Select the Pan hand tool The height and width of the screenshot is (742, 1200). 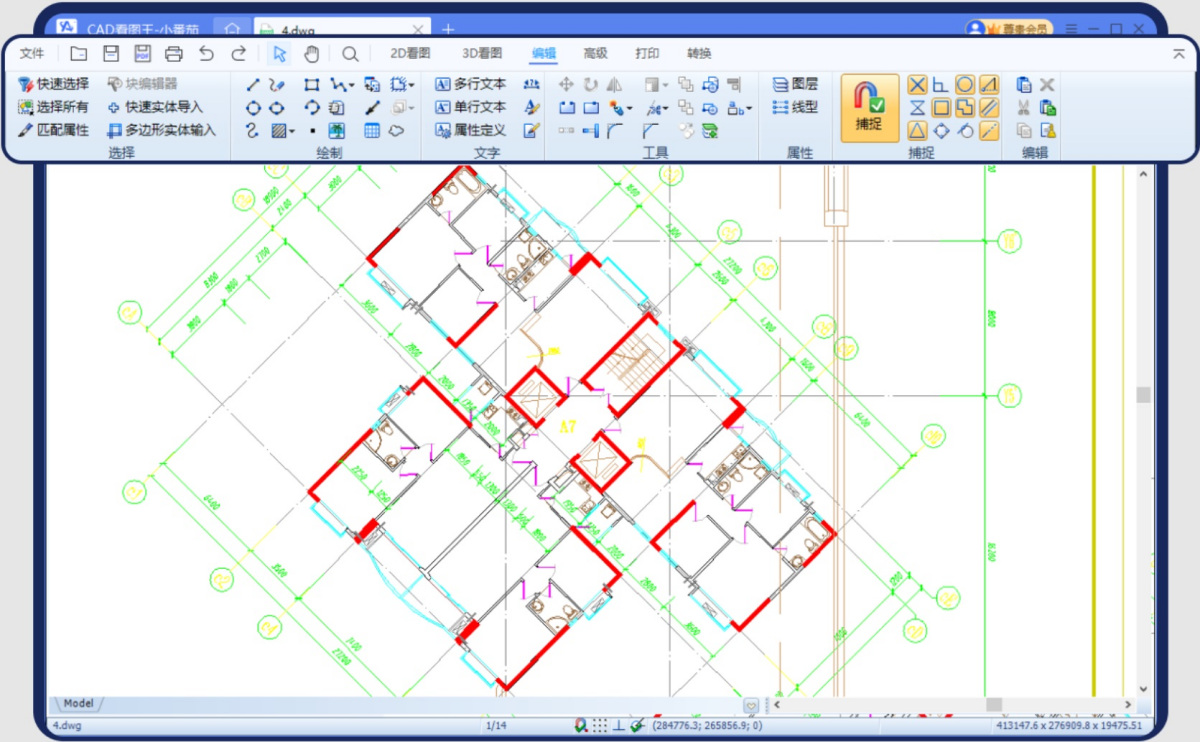coord(311,54)
